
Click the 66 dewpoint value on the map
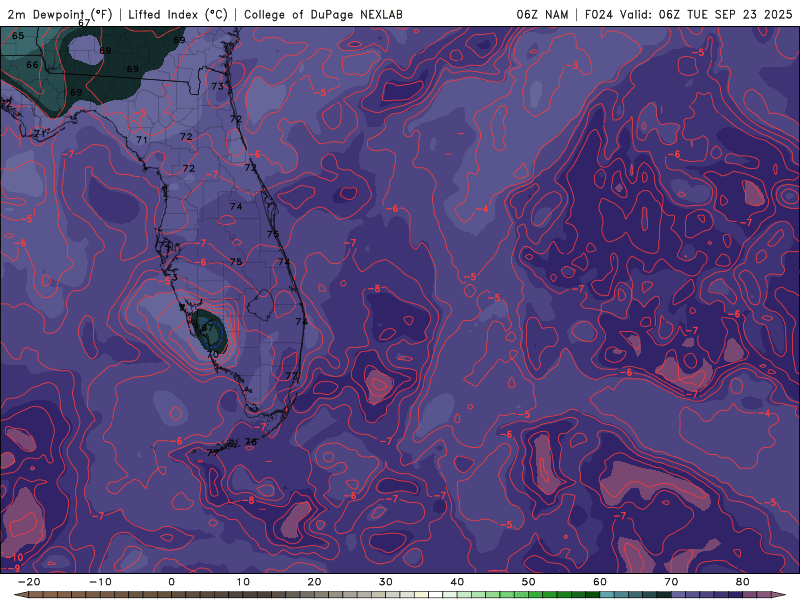click(x=32, y=65)
